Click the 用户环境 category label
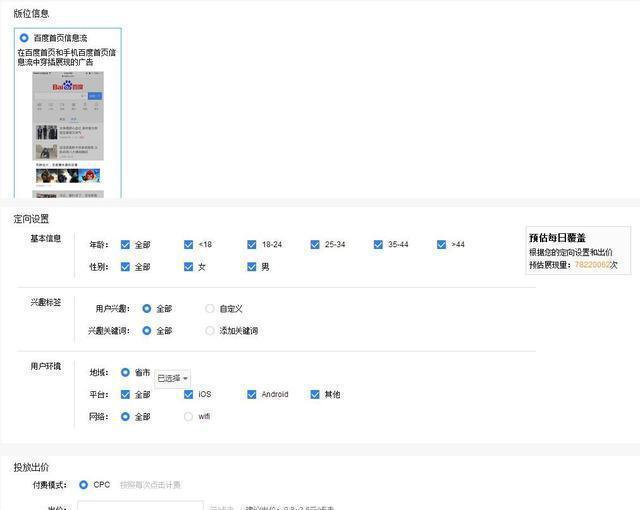Image resolution: width=640 pixels, height=510 pixels. [46, 366]
